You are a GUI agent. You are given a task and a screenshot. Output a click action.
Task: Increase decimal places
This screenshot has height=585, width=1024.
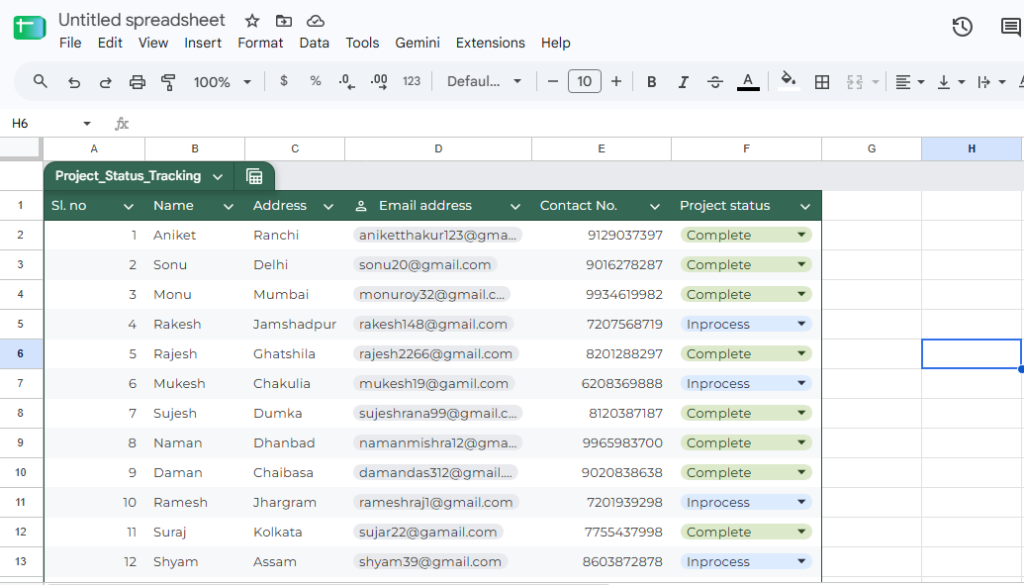(379, 82)
